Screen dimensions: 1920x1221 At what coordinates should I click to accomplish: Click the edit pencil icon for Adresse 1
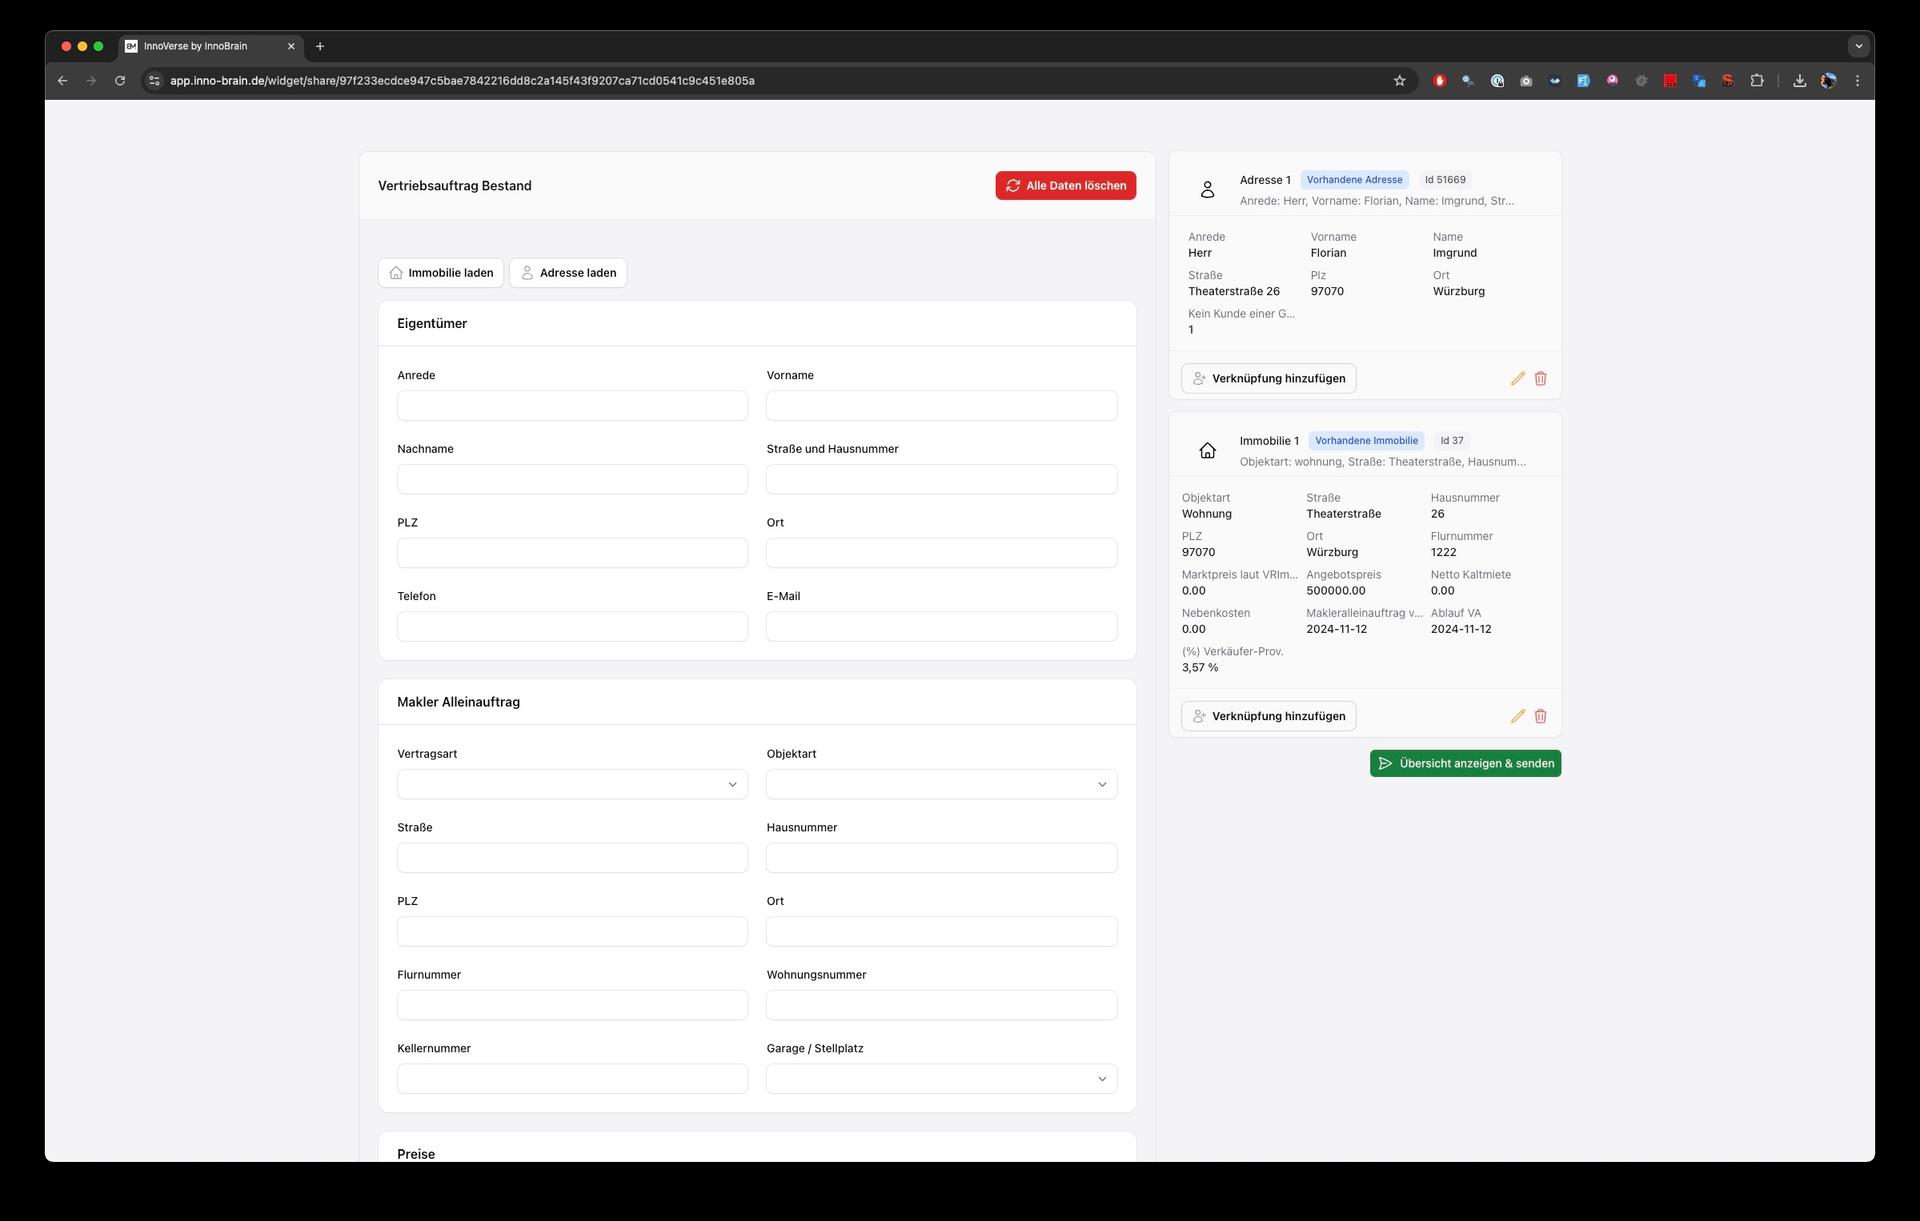[1516, 378]
